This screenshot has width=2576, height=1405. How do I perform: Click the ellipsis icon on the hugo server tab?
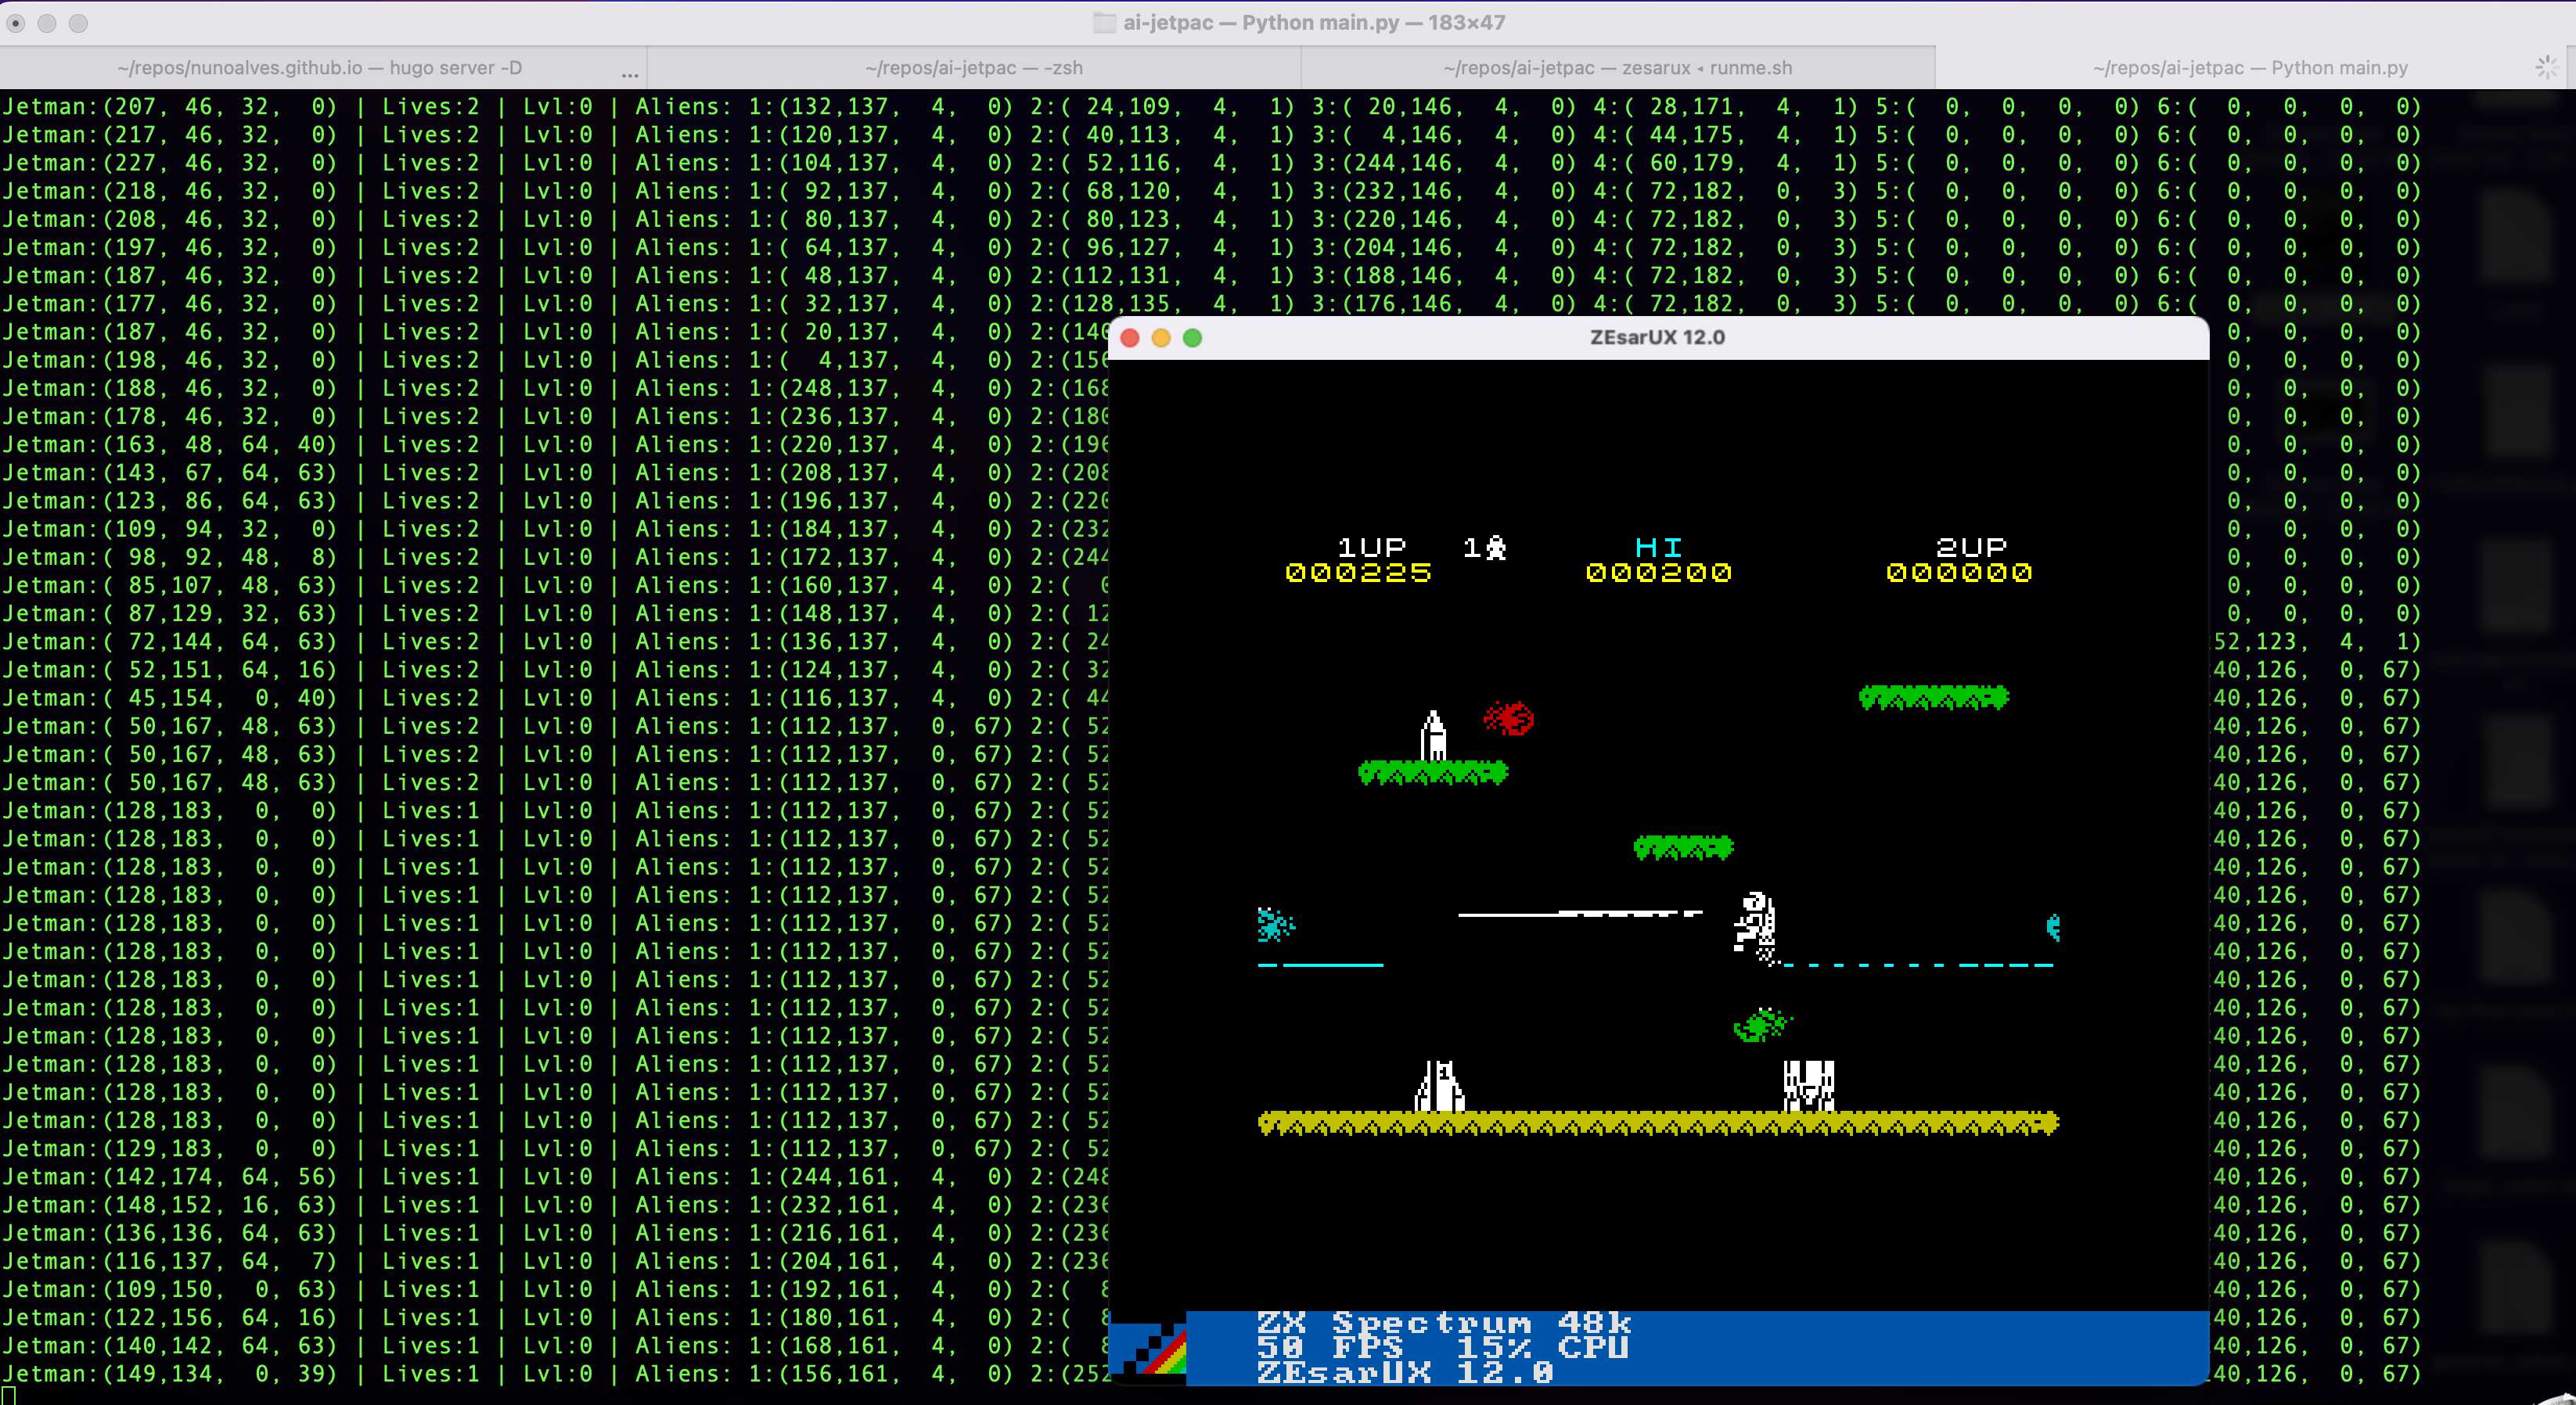[629, 74]
